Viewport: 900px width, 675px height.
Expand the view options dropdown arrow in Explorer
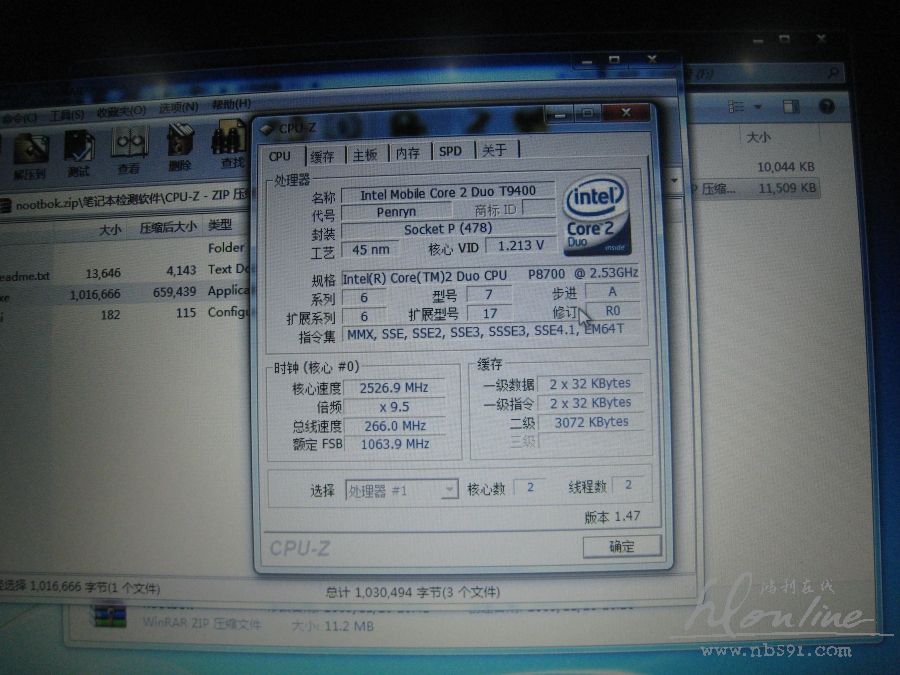click(758, 106)
